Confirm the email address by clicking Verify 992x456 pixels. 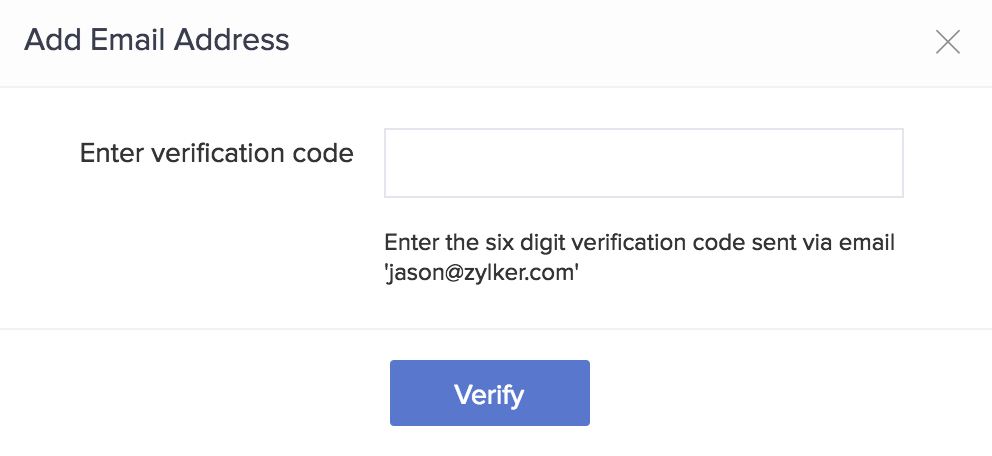(489, 393)
